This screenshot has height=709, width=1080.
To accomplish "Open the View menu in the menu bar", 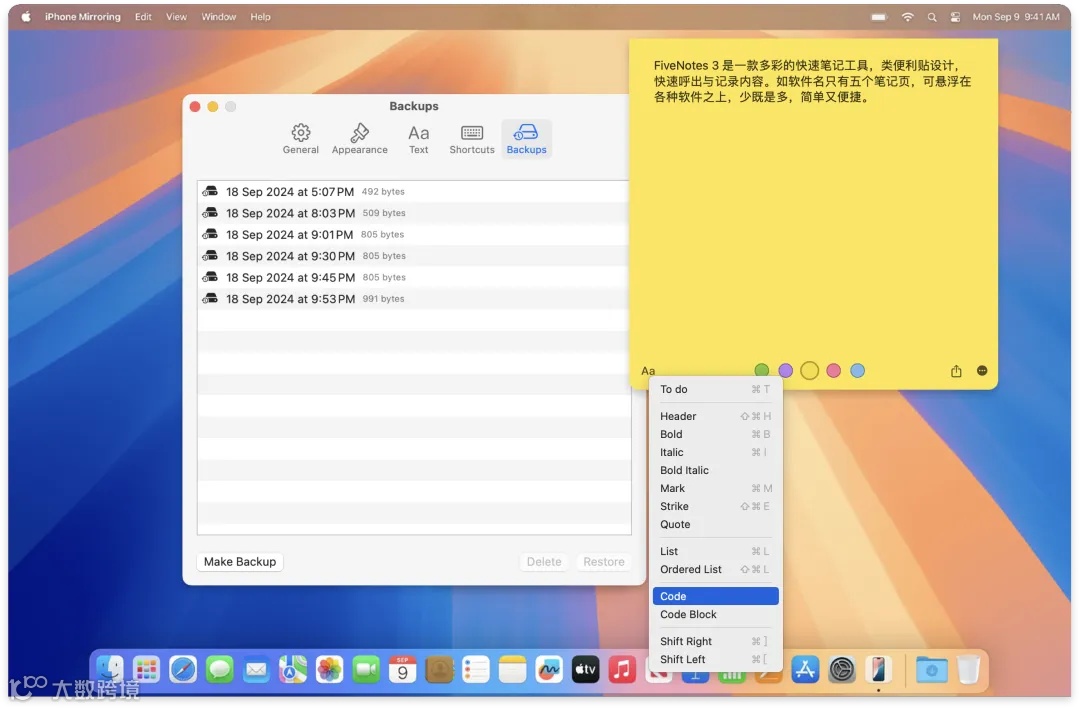I will click(176, 17).
